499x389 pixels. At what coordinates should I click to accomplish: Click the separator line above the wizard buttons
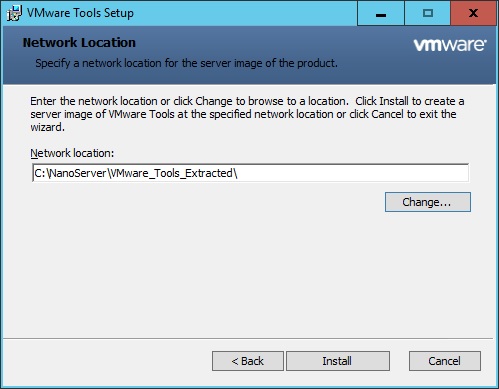pyautogui.click(x=248, y=339)
